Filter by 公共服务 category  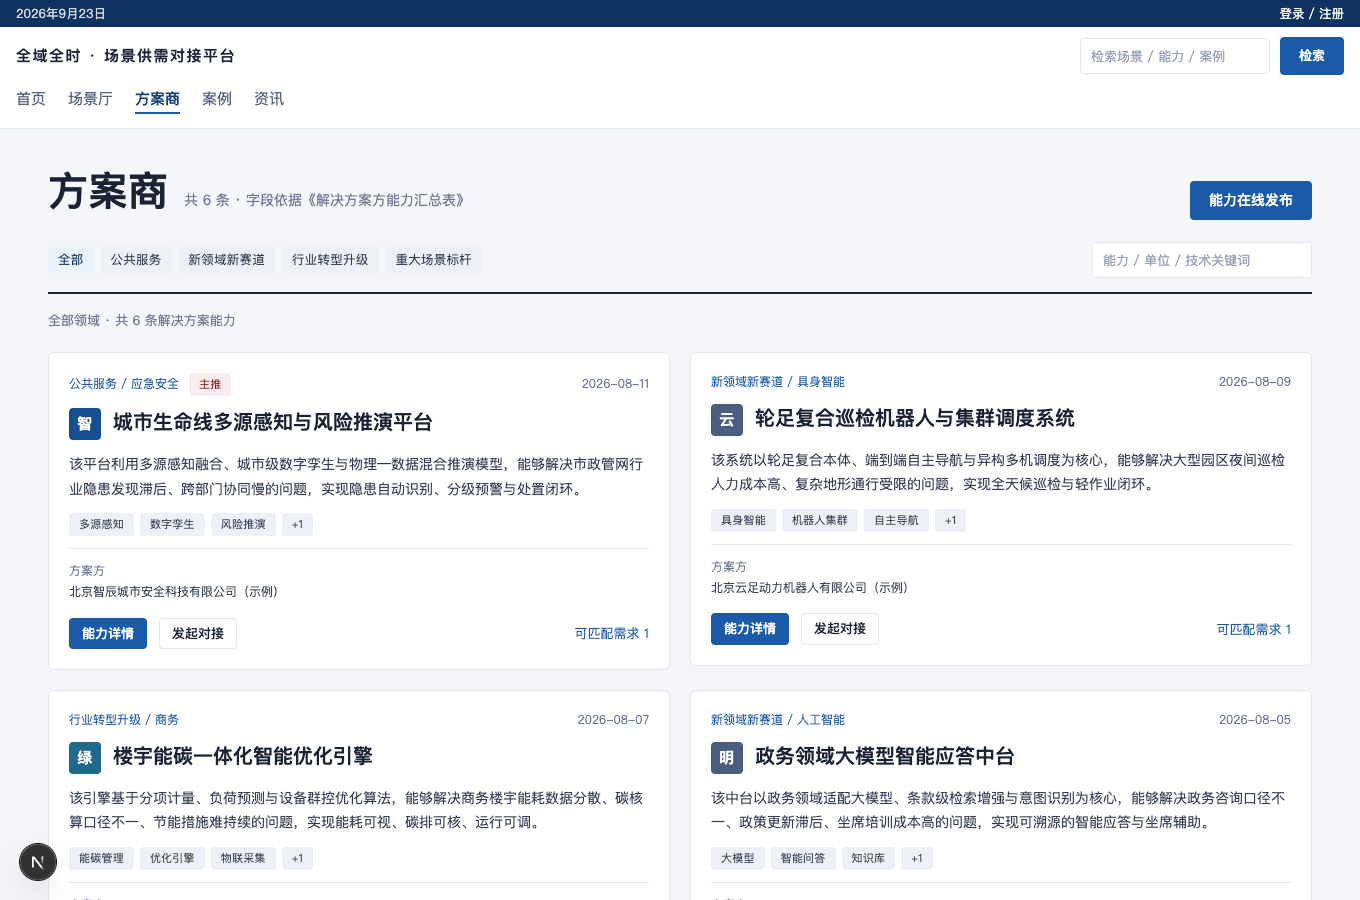136,260
